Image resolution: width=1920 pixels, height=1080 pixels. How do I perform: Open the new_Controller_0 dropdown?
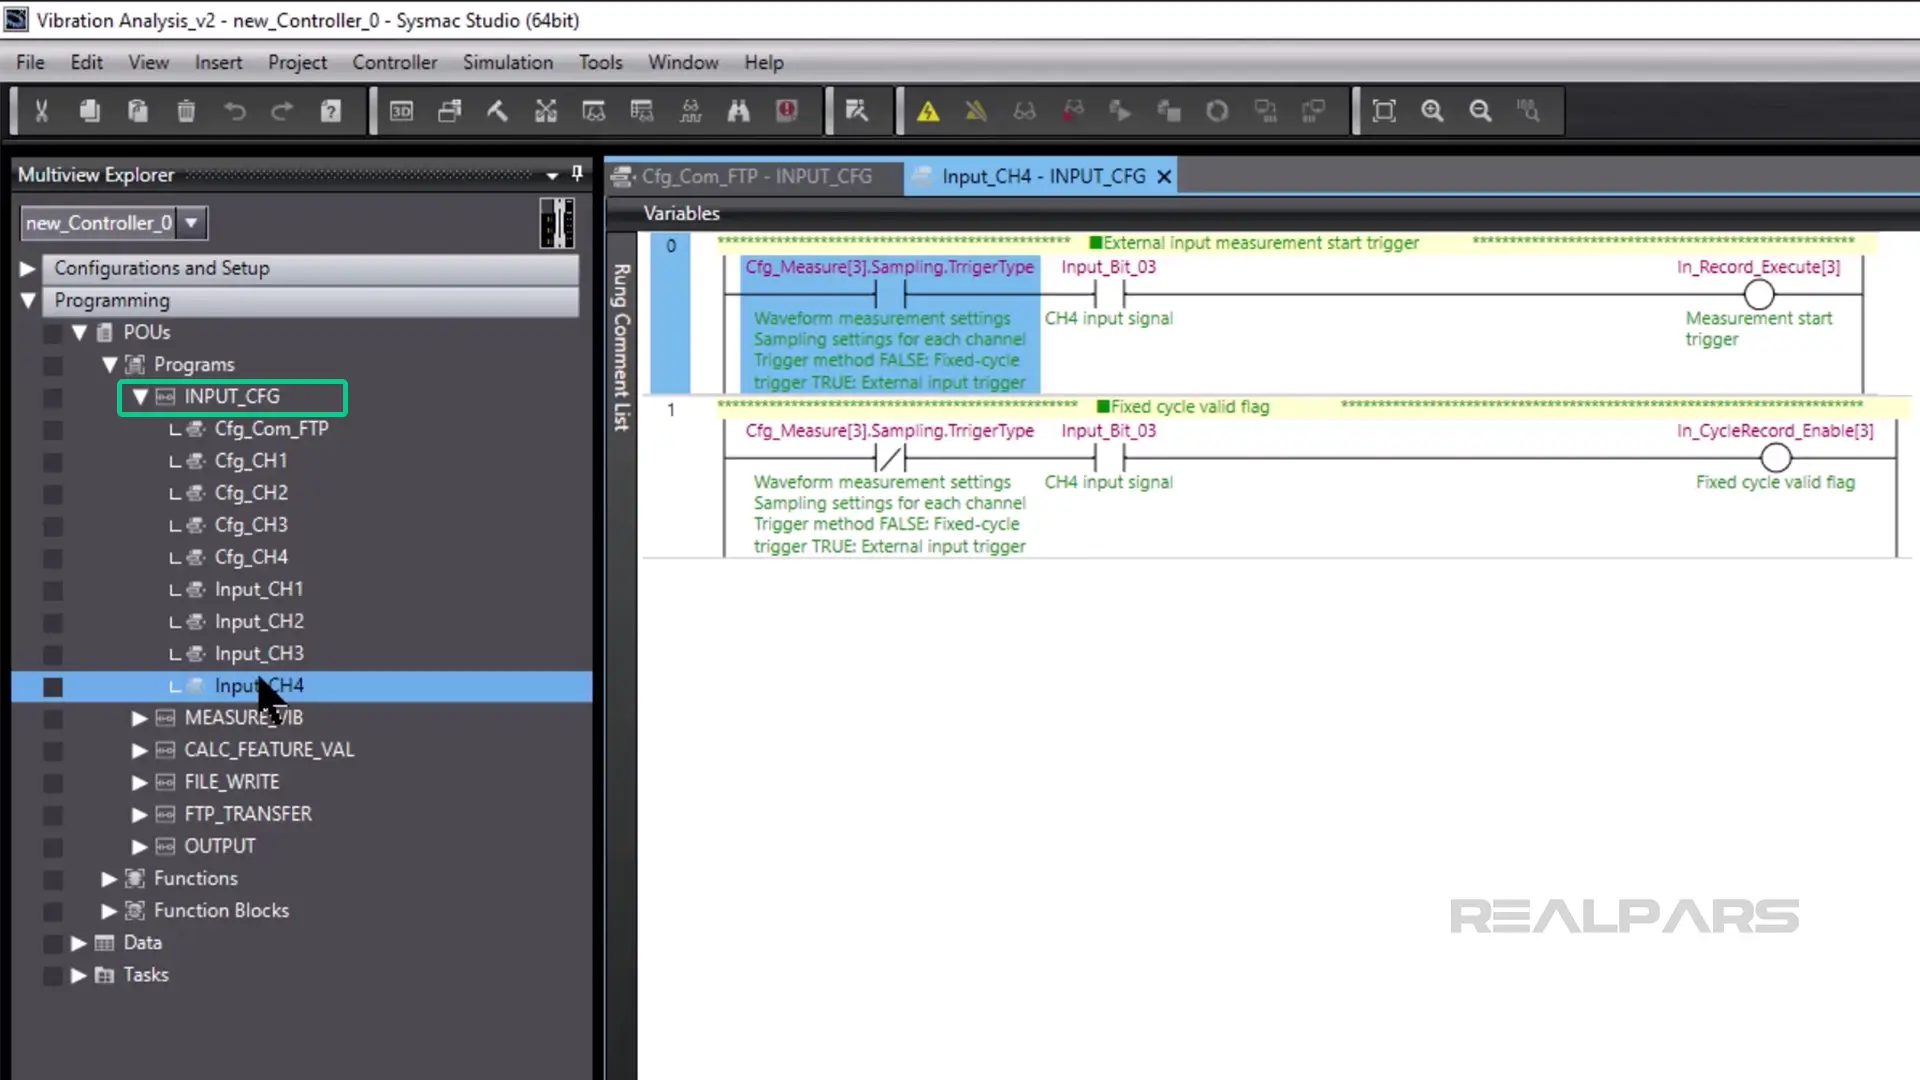[191, 222]
